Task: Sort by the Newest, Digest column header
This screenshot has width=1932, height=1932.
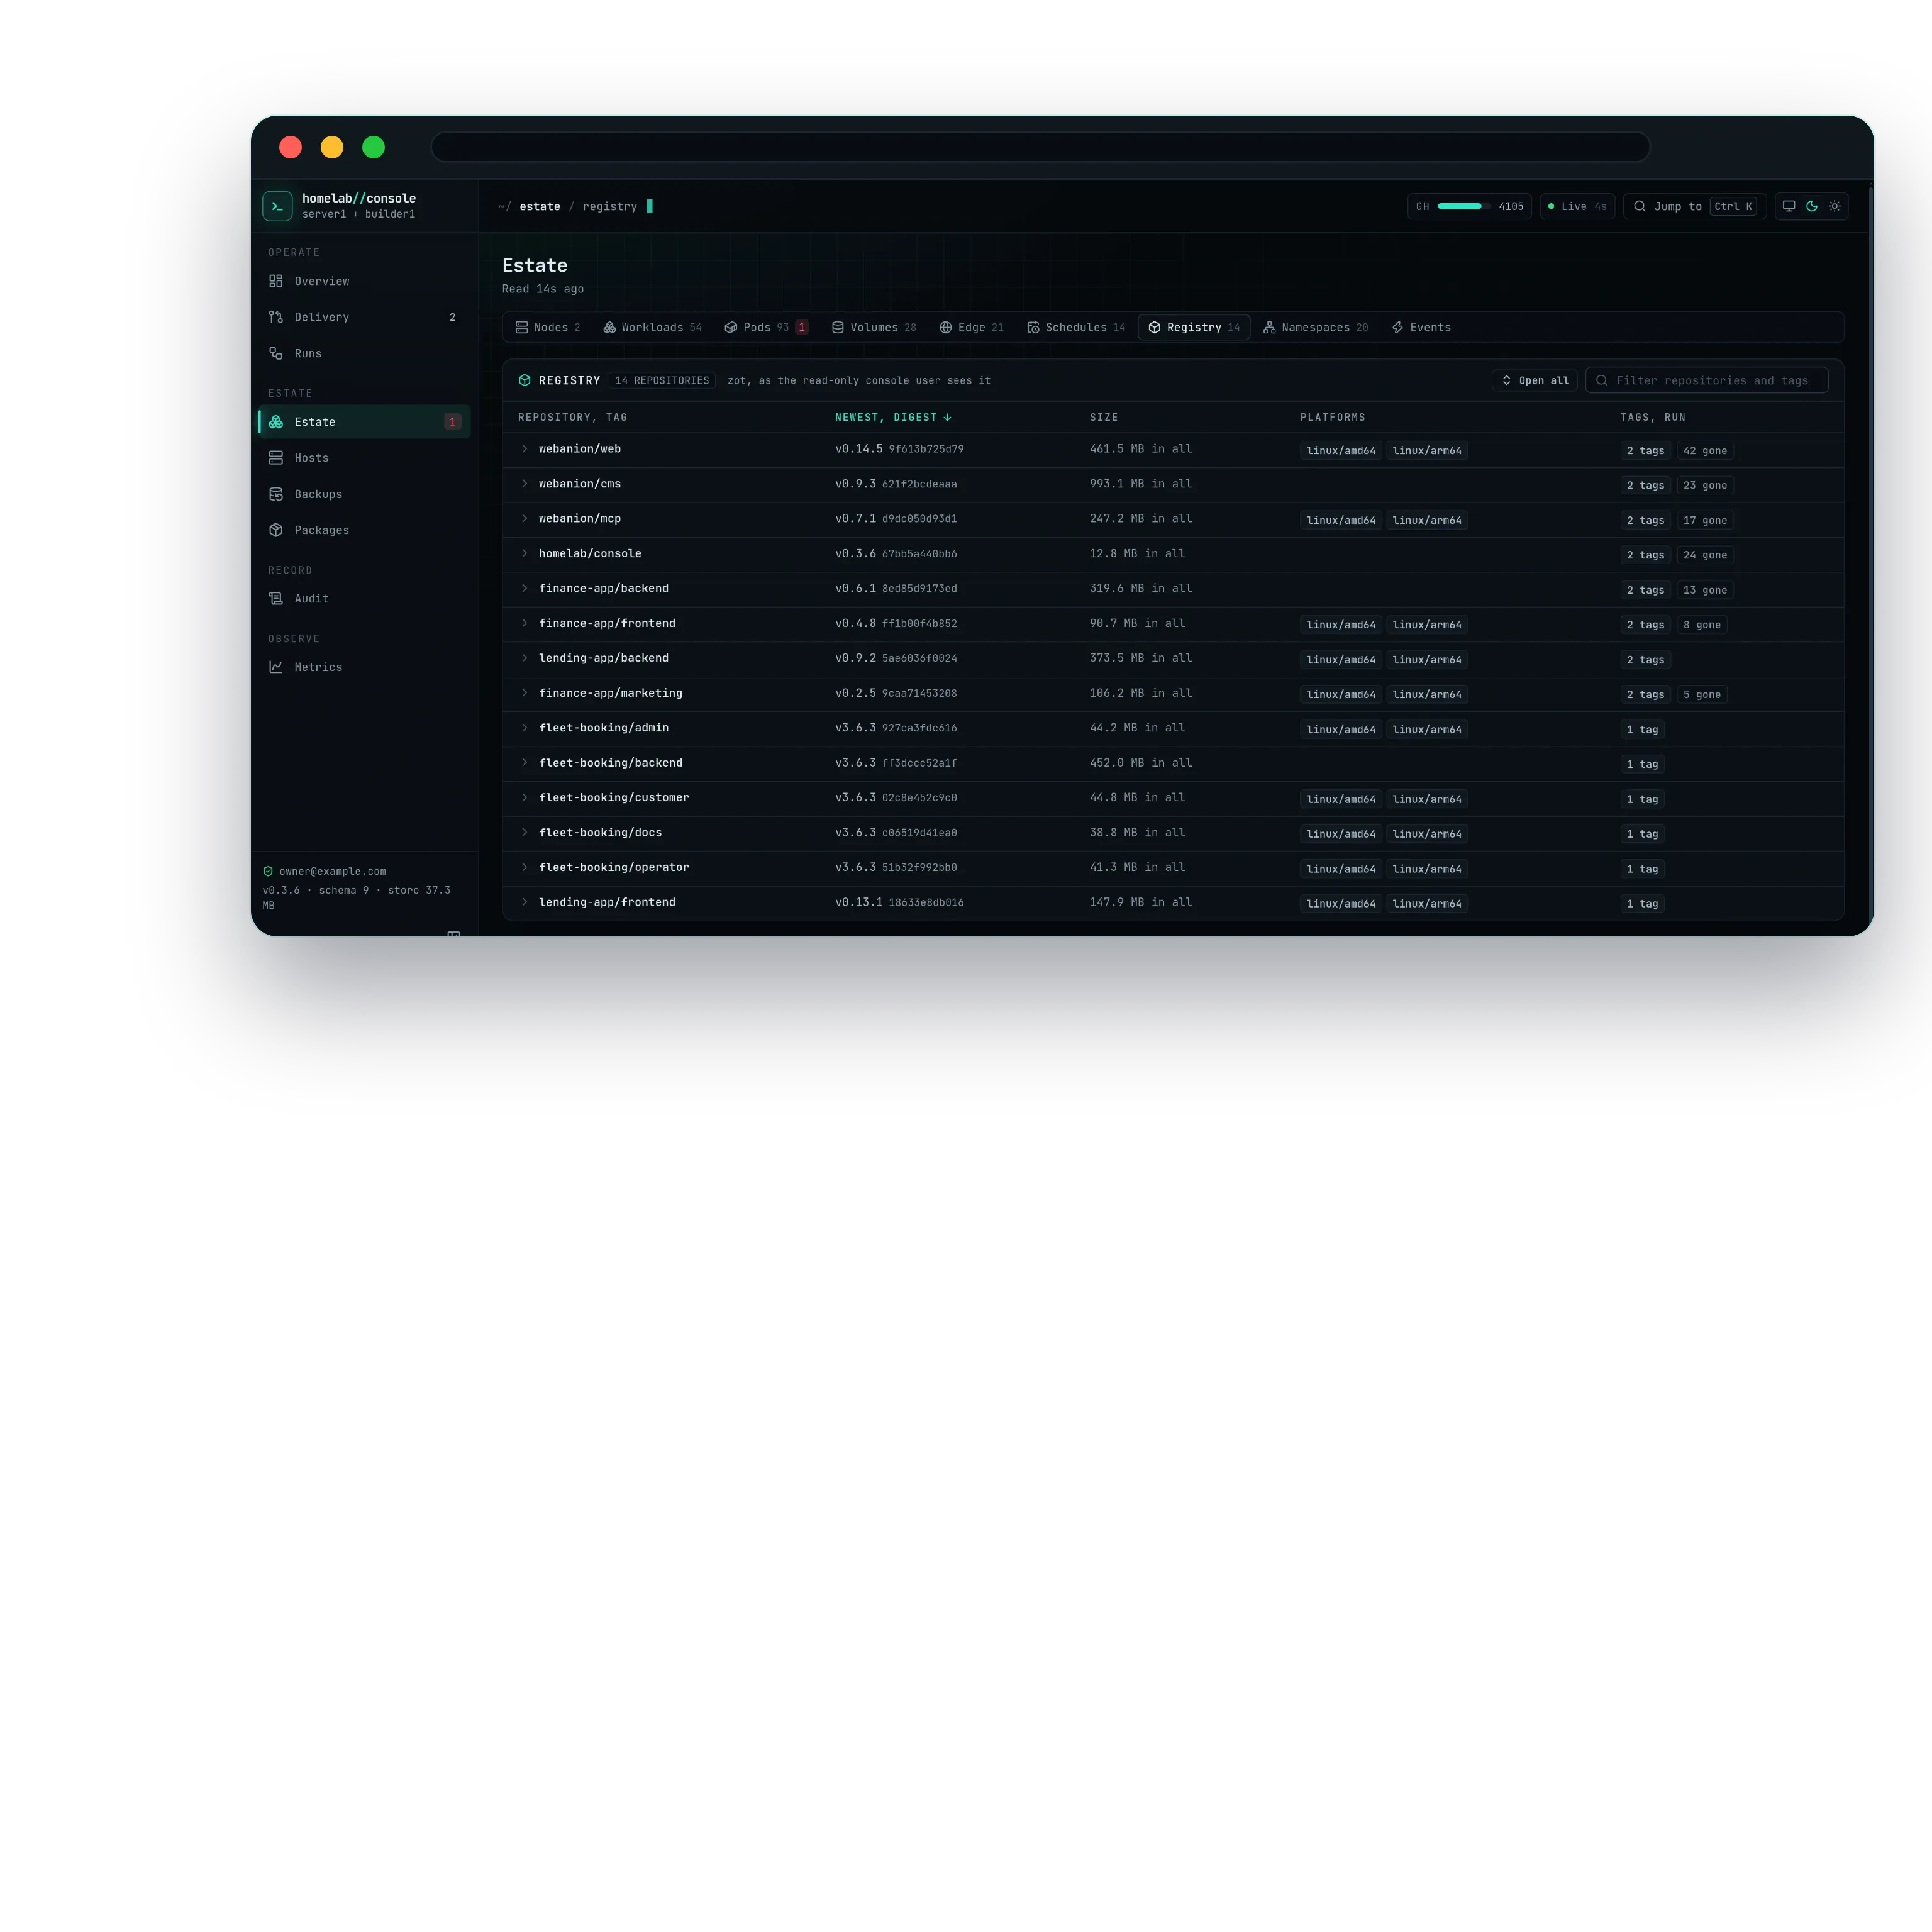Action: 893,417
